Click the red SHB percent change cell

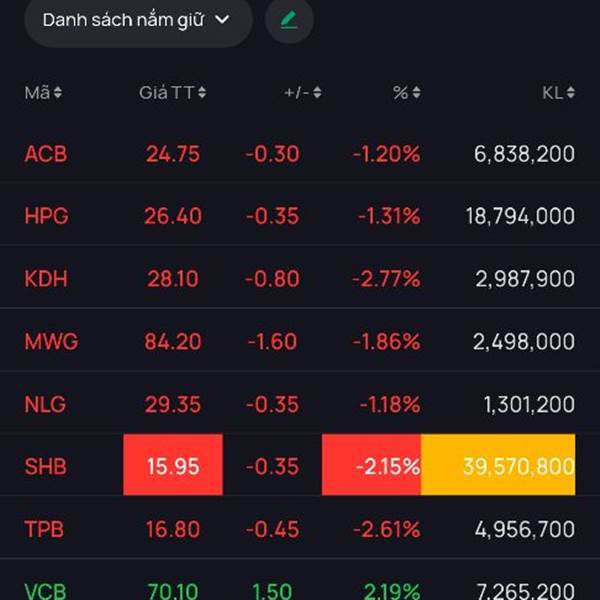click(371, 465)
